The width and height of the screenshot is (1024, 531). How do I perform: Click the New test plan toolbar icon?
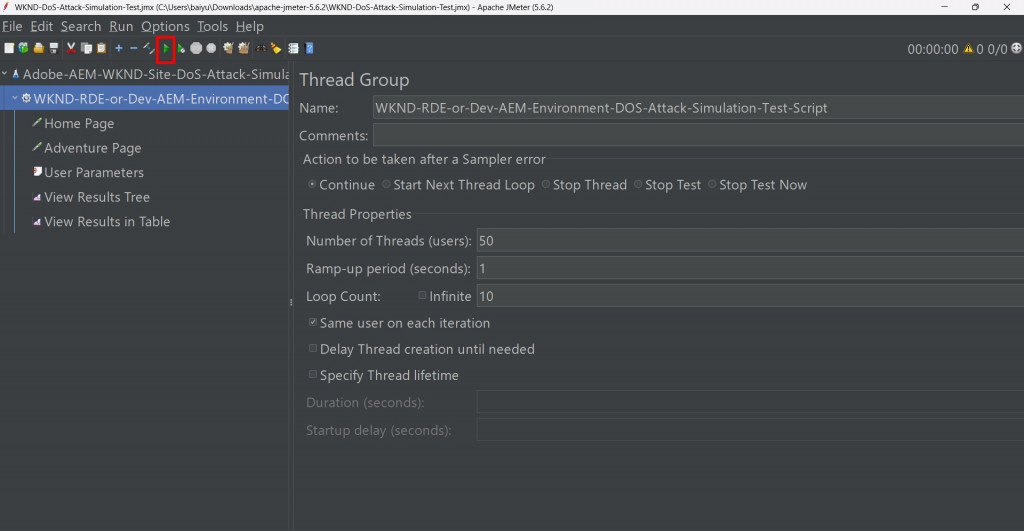8,48
